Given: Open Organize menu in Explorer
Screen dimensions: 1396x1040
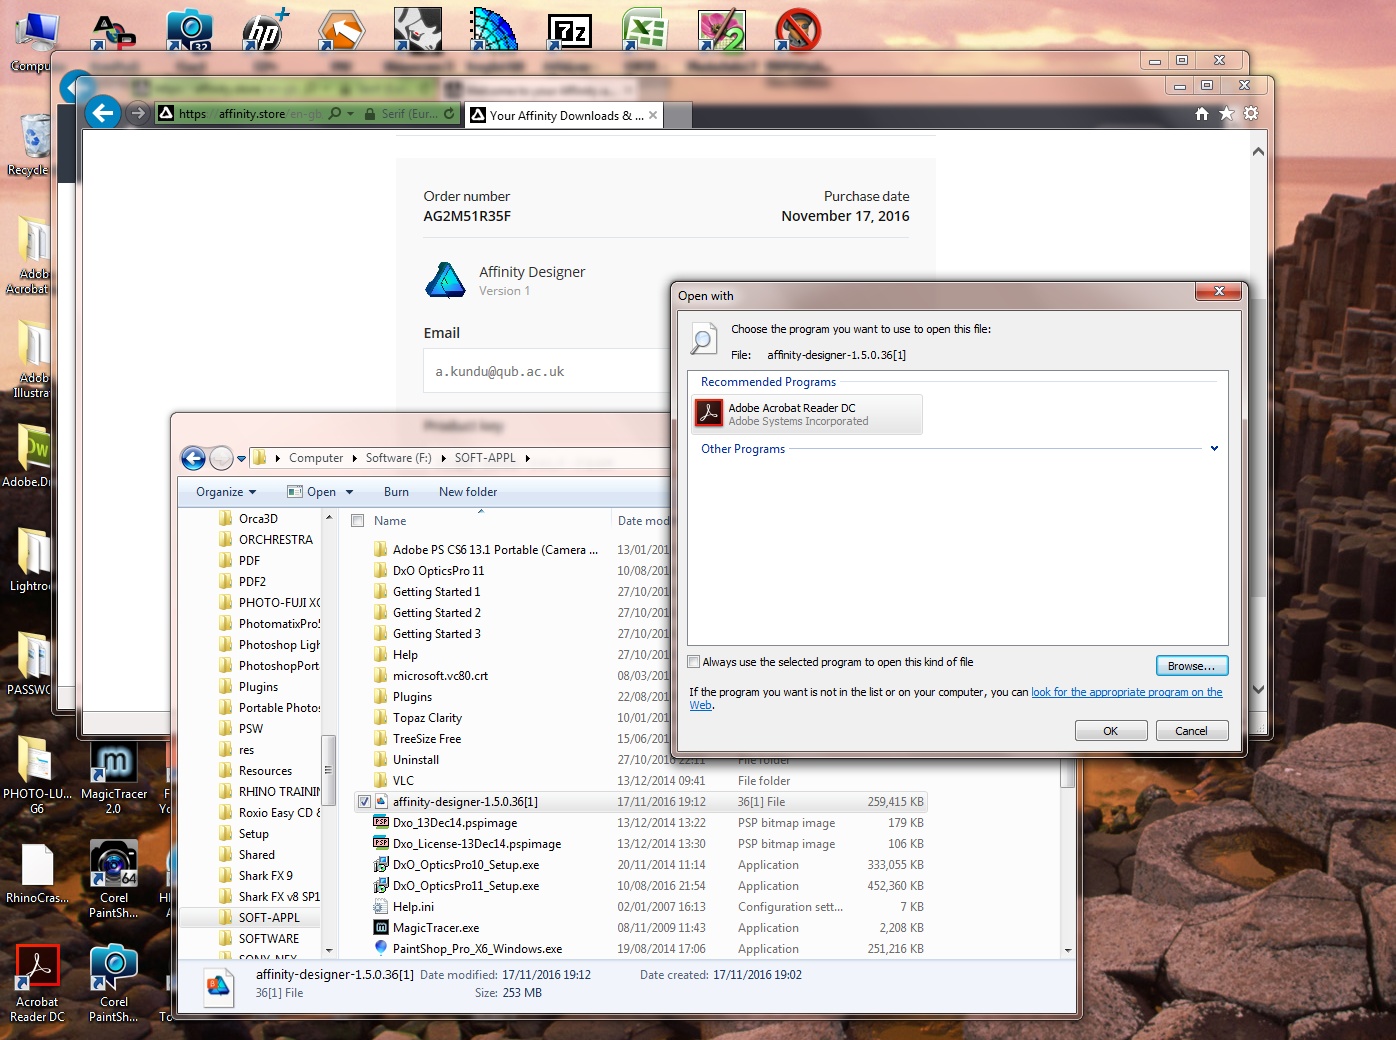Looking at the screenshot, I should [x=226, y=492].
